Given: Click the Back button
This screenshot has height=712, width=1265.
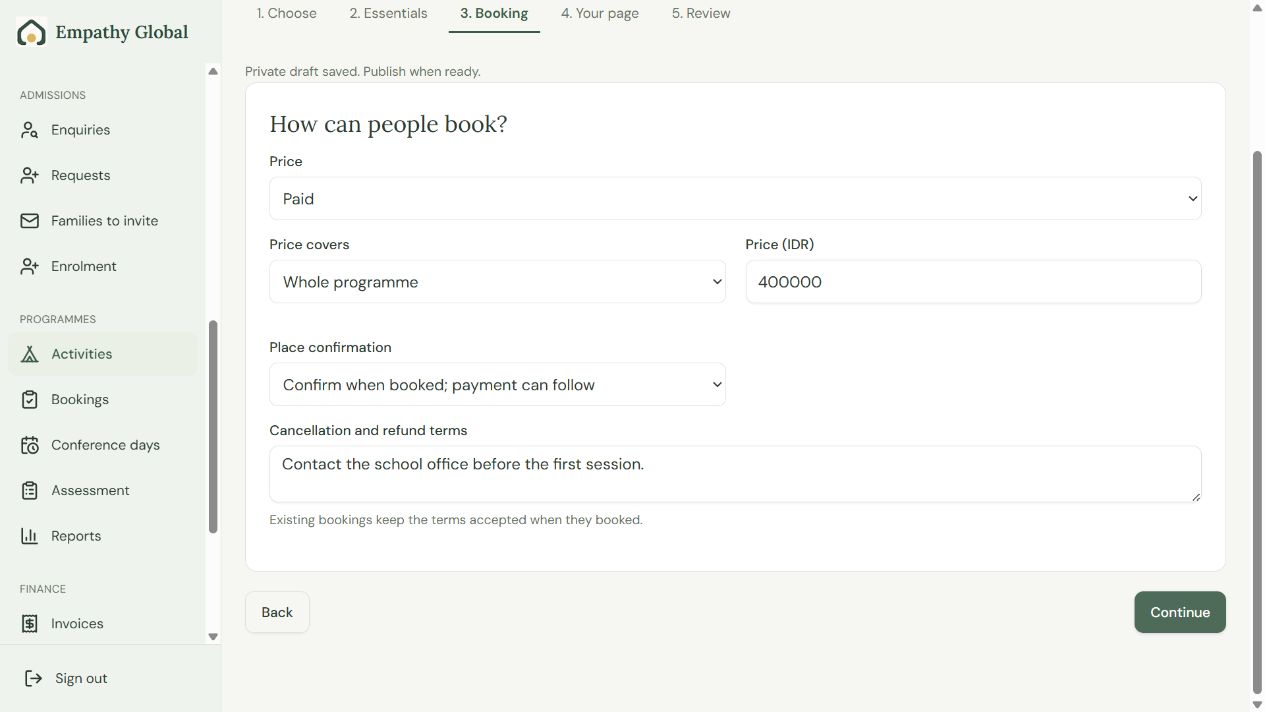Looking at the screenshot, I should (x=277, y=612).
